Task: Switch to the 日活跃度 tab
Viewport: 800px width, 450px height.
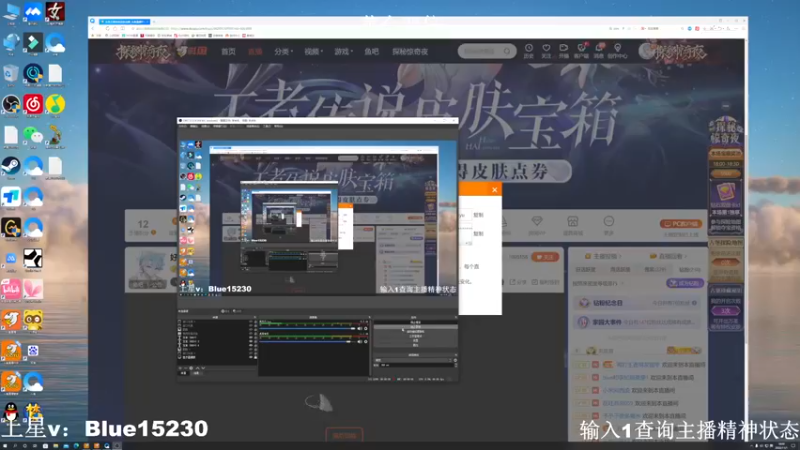Action: pyautogui.click(x=585, y=269)
